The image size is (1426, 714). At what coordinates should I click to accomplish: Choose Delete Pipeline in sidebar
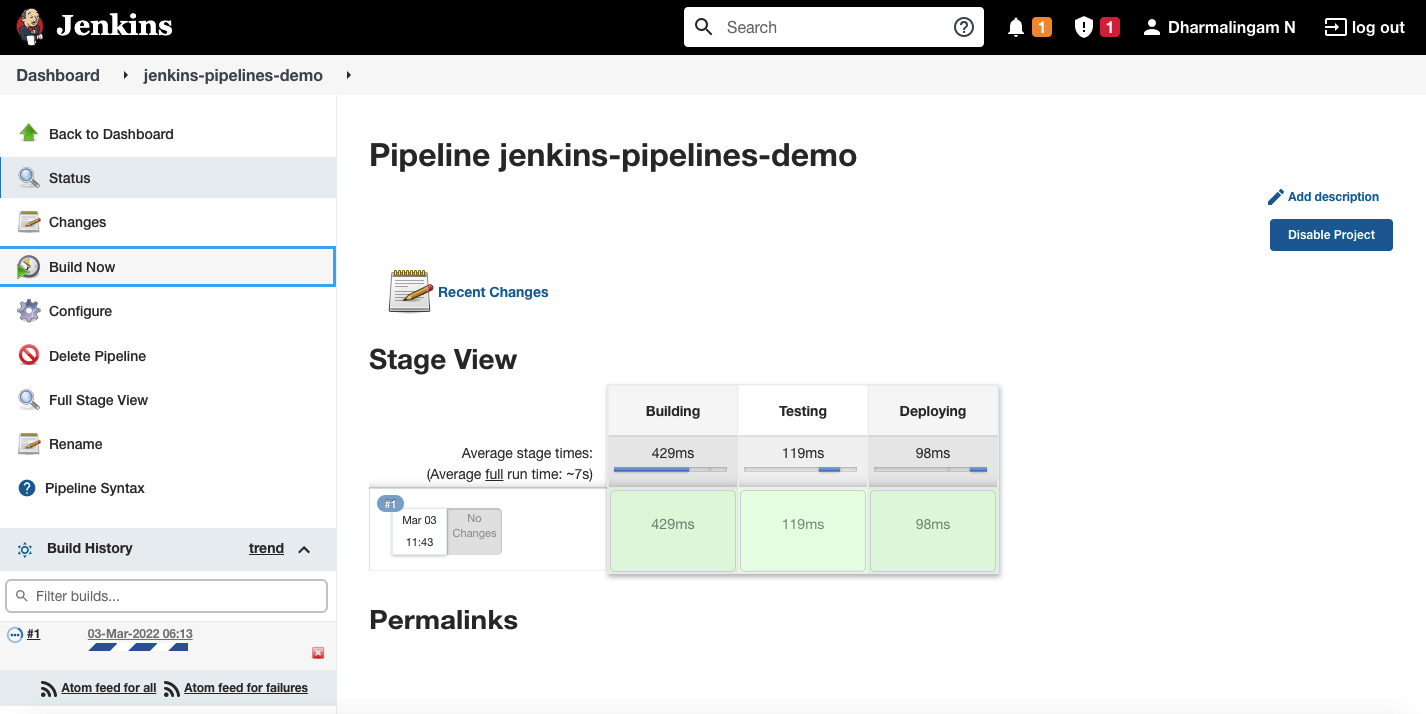[x=97, y=356]
